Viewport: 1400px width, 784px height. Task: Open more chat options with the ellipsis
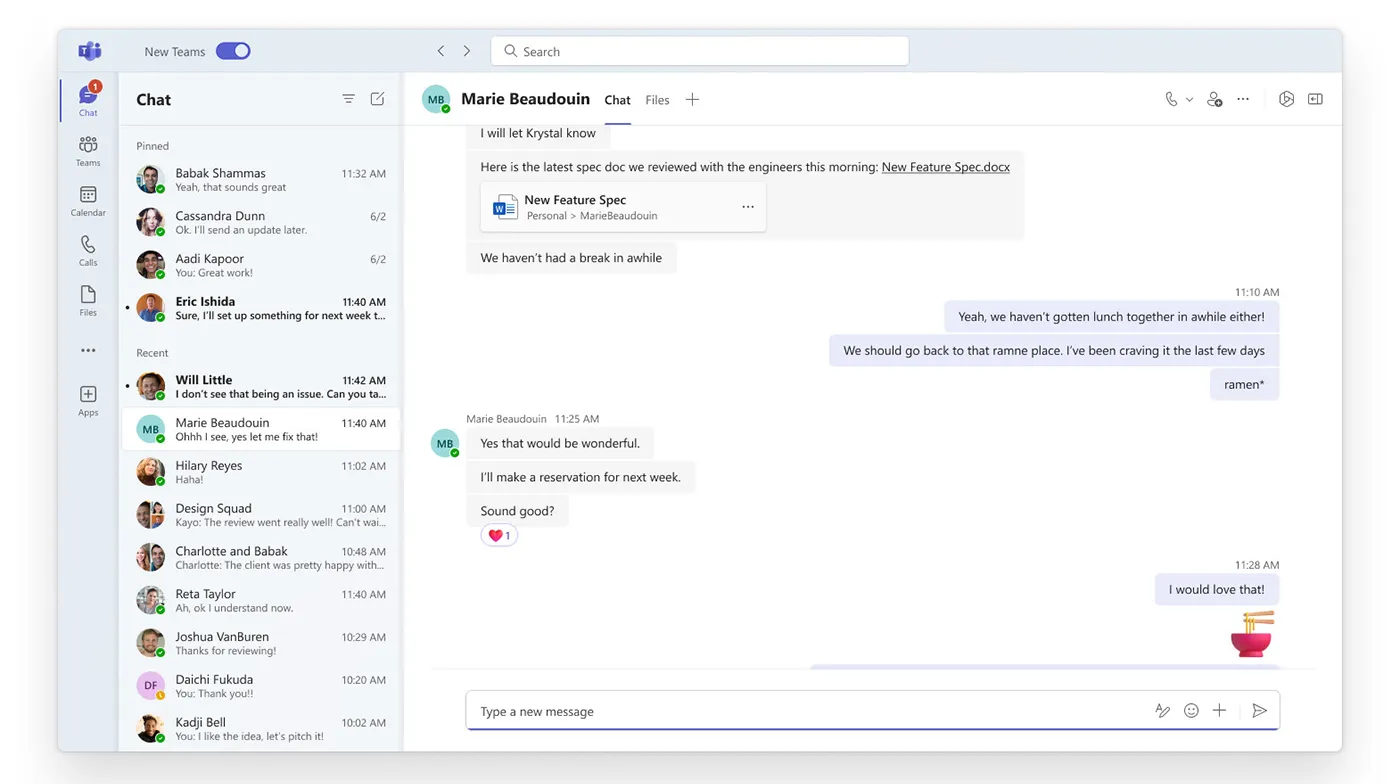1243,99
